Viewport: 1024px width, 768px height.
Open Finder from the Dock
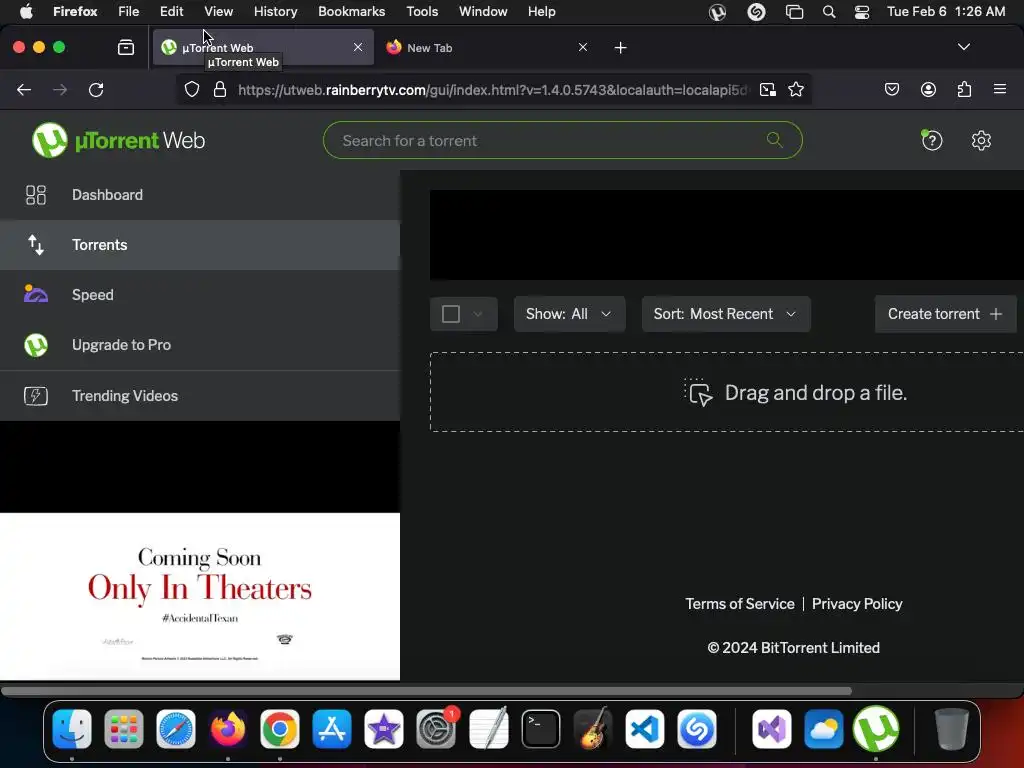click(72, 729)
